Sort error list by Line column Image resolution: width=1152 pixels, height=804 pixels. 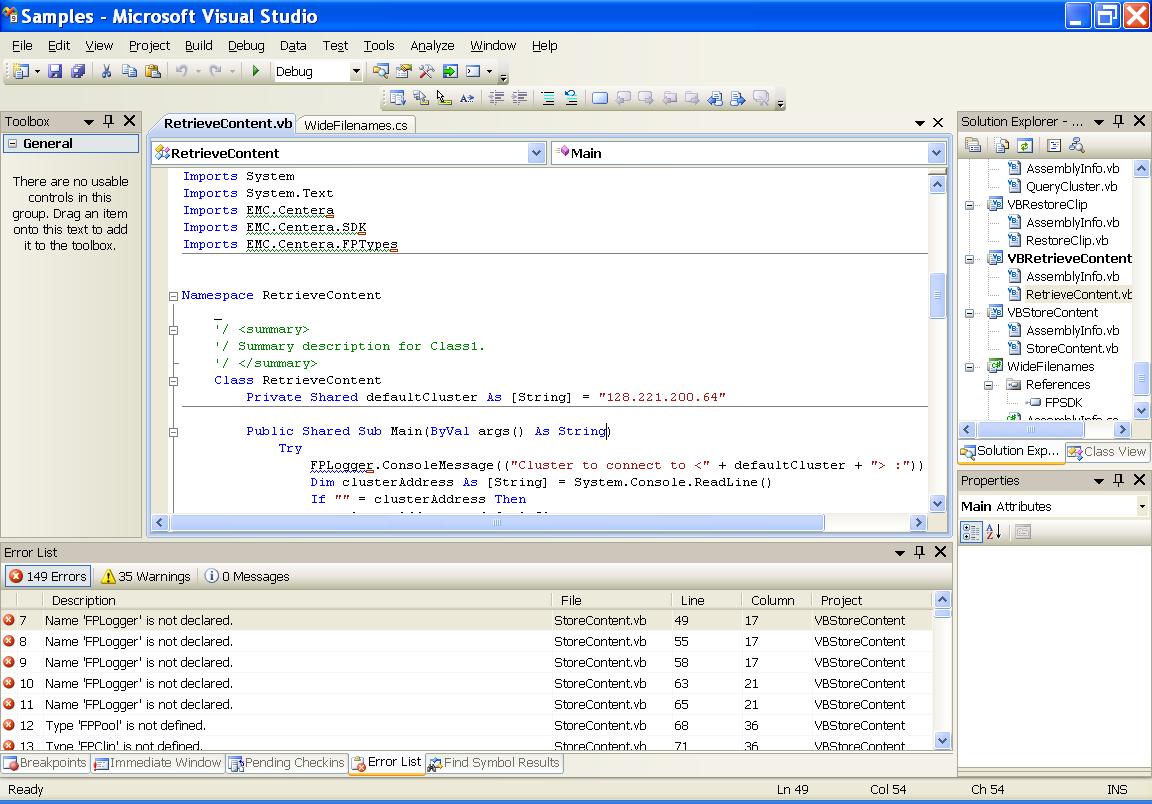[705, 600]
